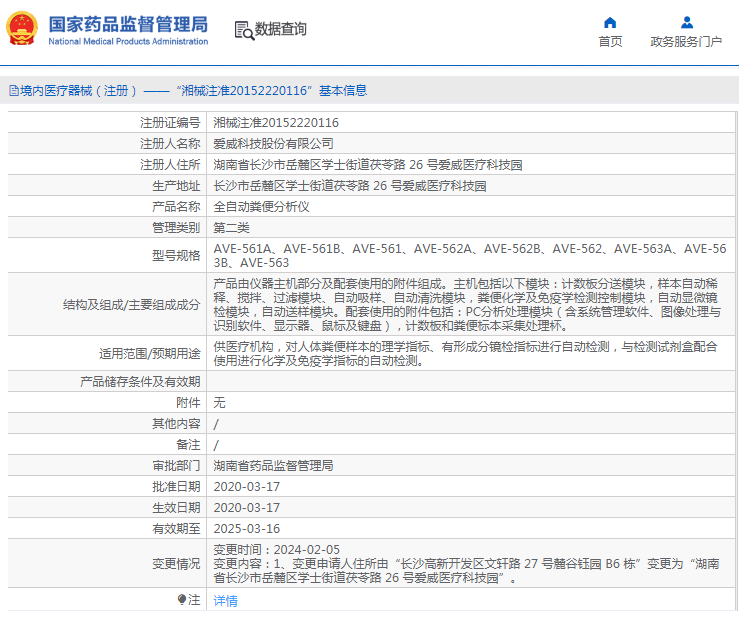Click the 有效期至 row label
Image resolution: width=739 pixels, height=618 pixels.
[x=176, y=529]
